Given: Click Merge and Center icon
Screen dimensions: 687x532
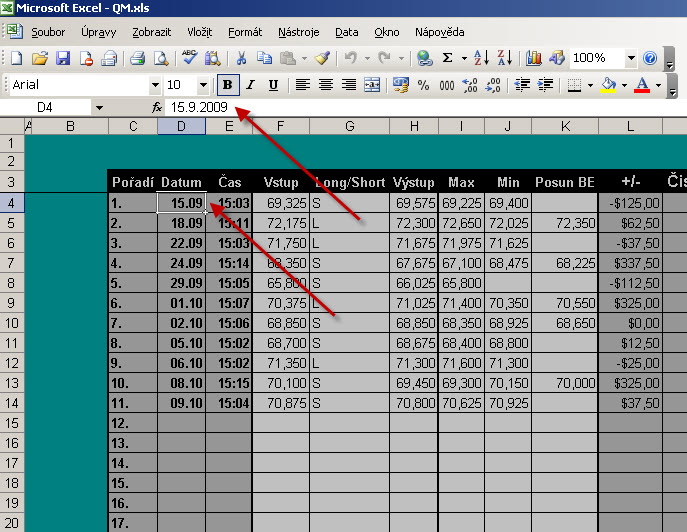Looking at the screenshot, I should (372, 85).
